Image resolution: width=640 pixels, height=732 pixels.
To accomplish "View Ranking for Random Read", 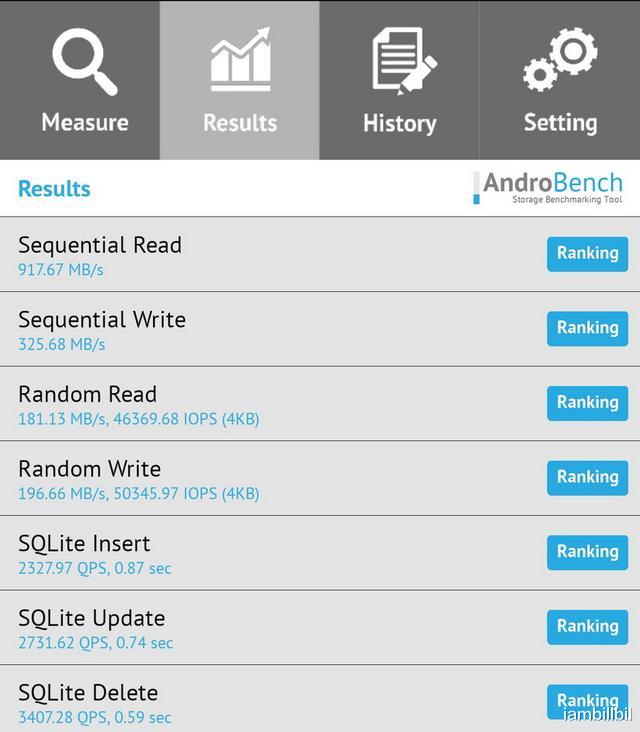I will point(587,403).
